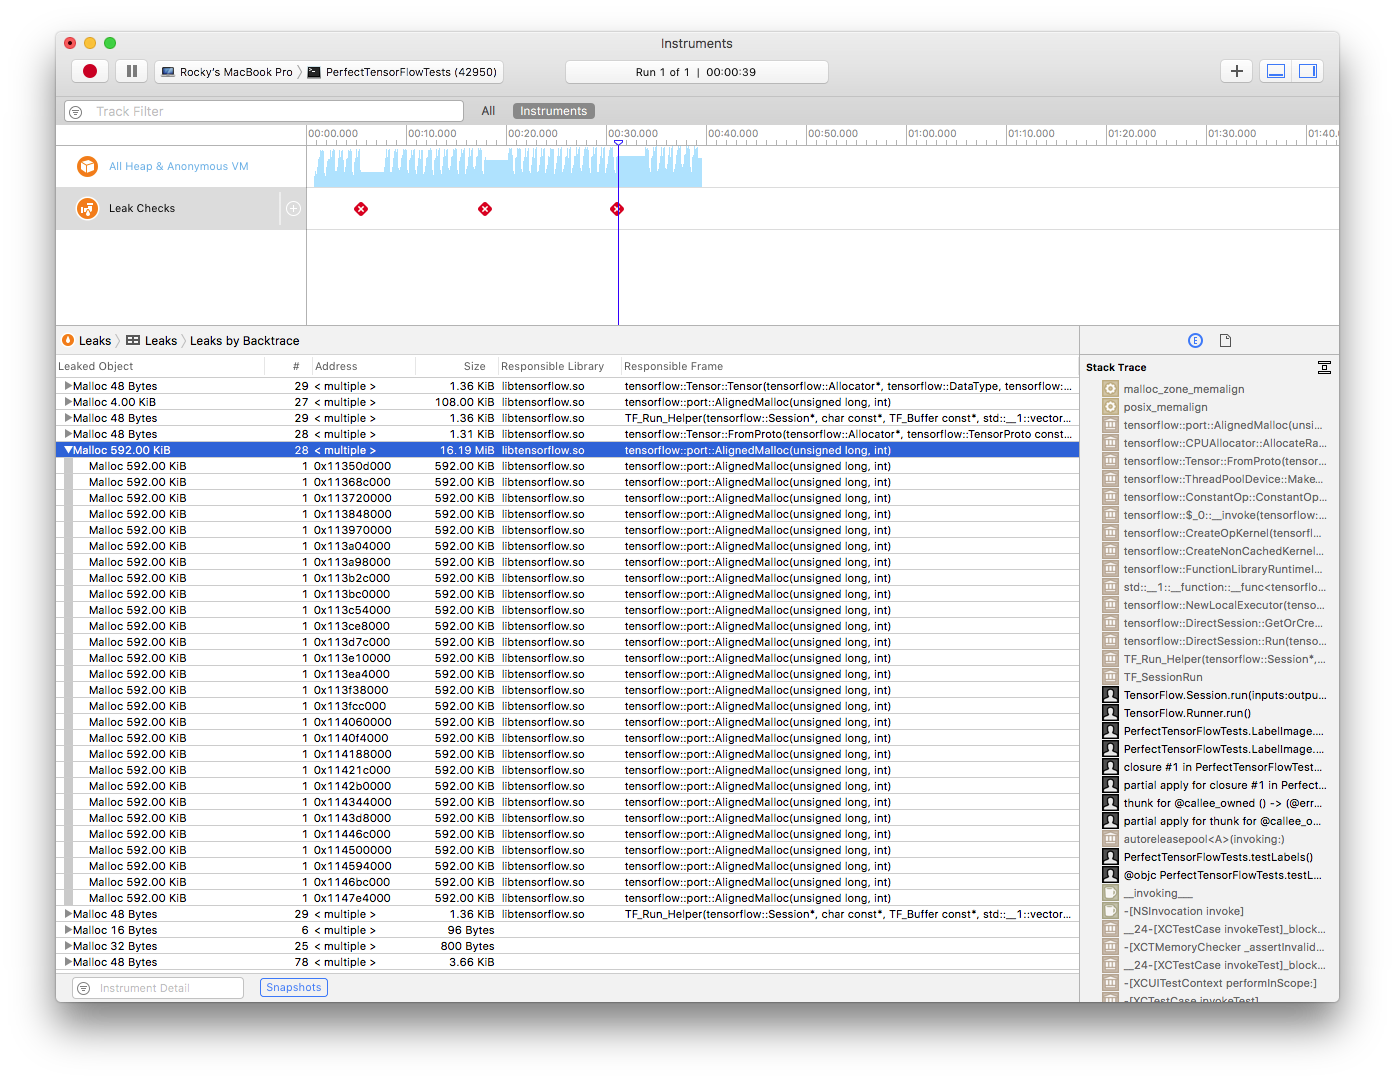Viewport: 1395px width, 1082px height.
Task: Click the terminal icon beside PerfectTensorFlowTests
Action: 314,72
